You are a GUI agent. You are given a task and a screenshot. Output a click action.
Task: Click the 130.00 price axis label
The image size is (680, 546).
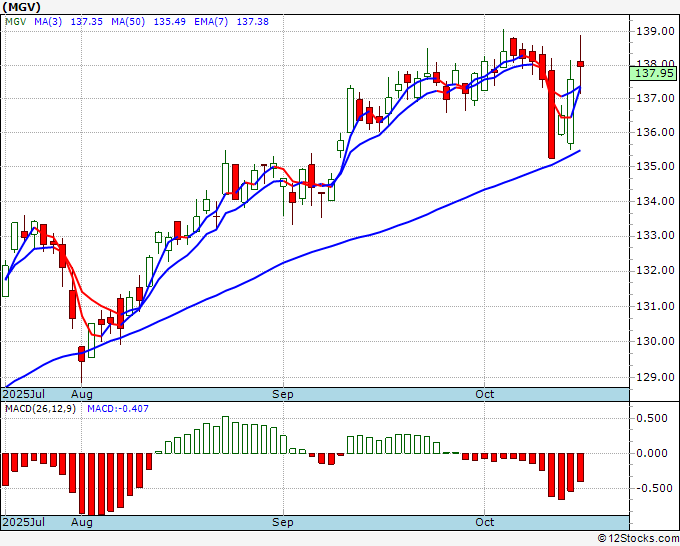[655, 341]
